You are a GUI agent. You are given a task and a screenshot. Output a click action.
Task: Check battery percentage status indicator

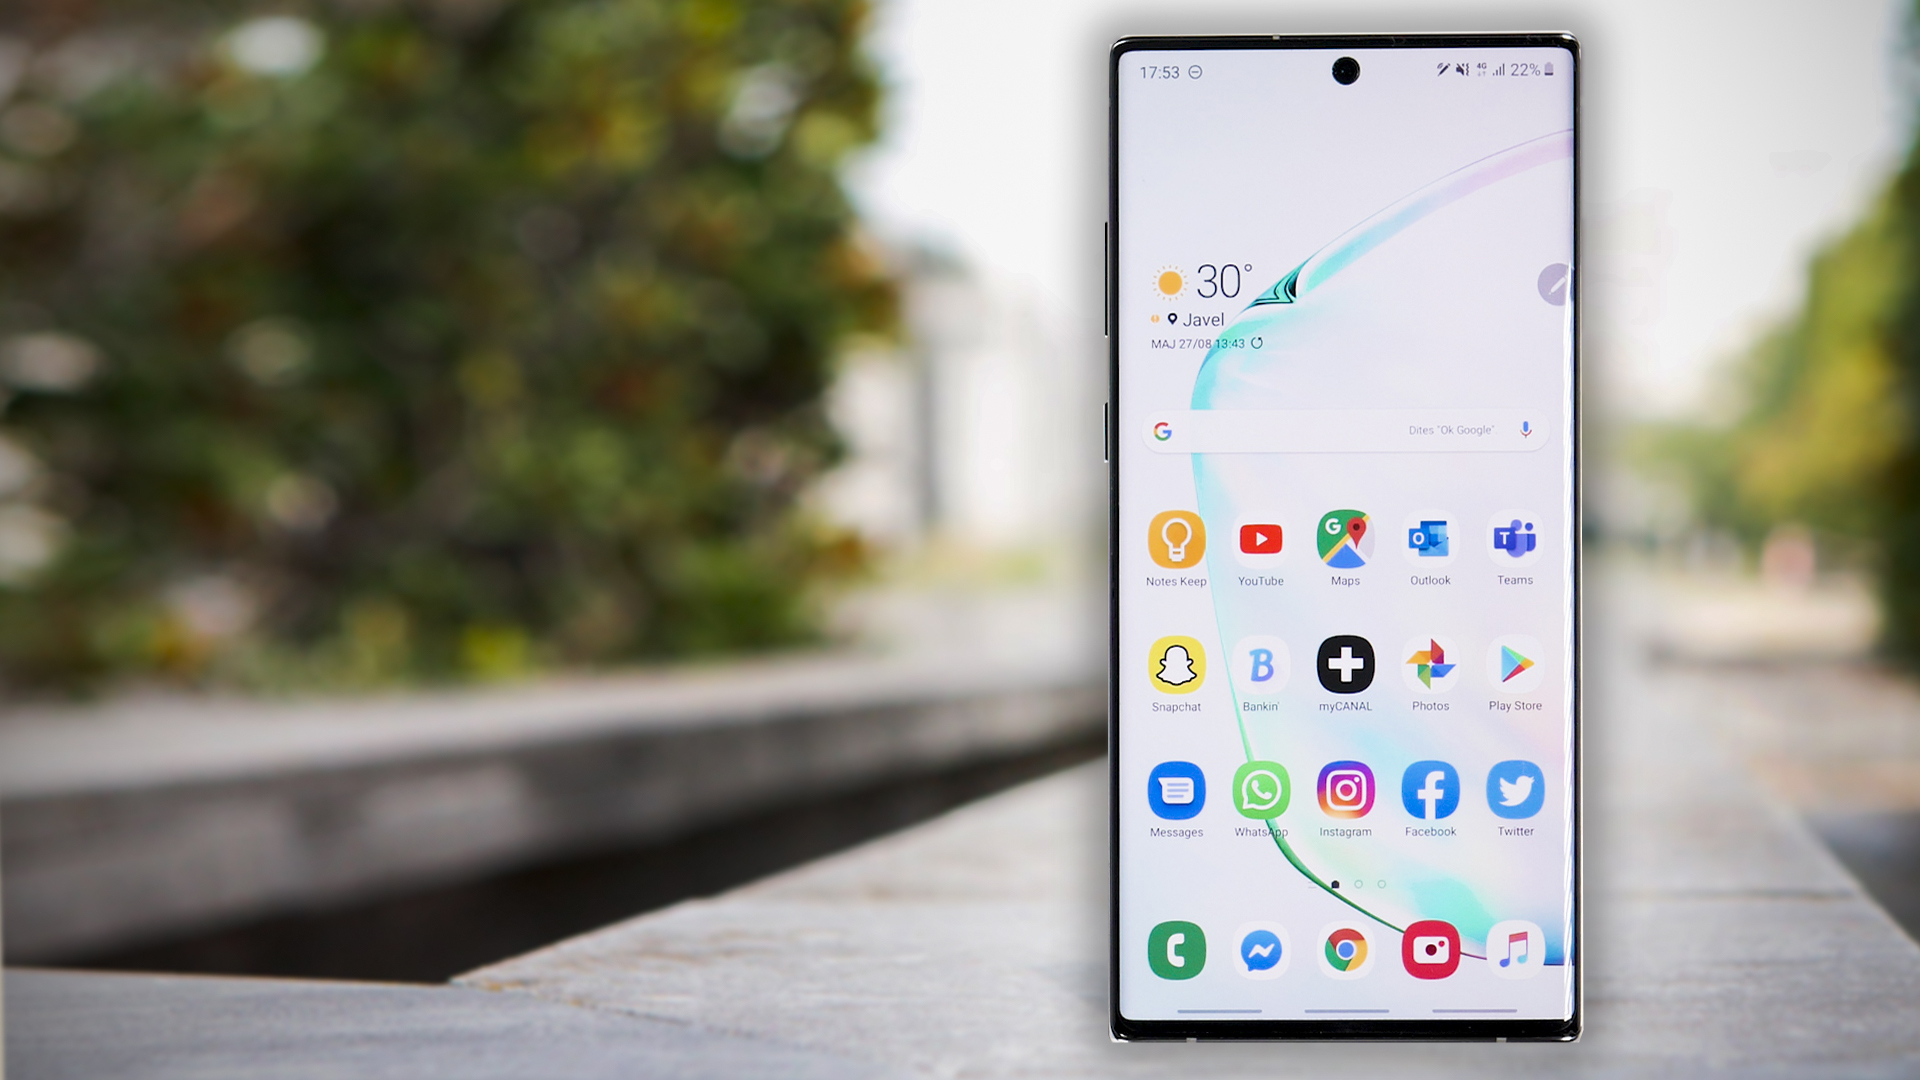click(1524, 69)
